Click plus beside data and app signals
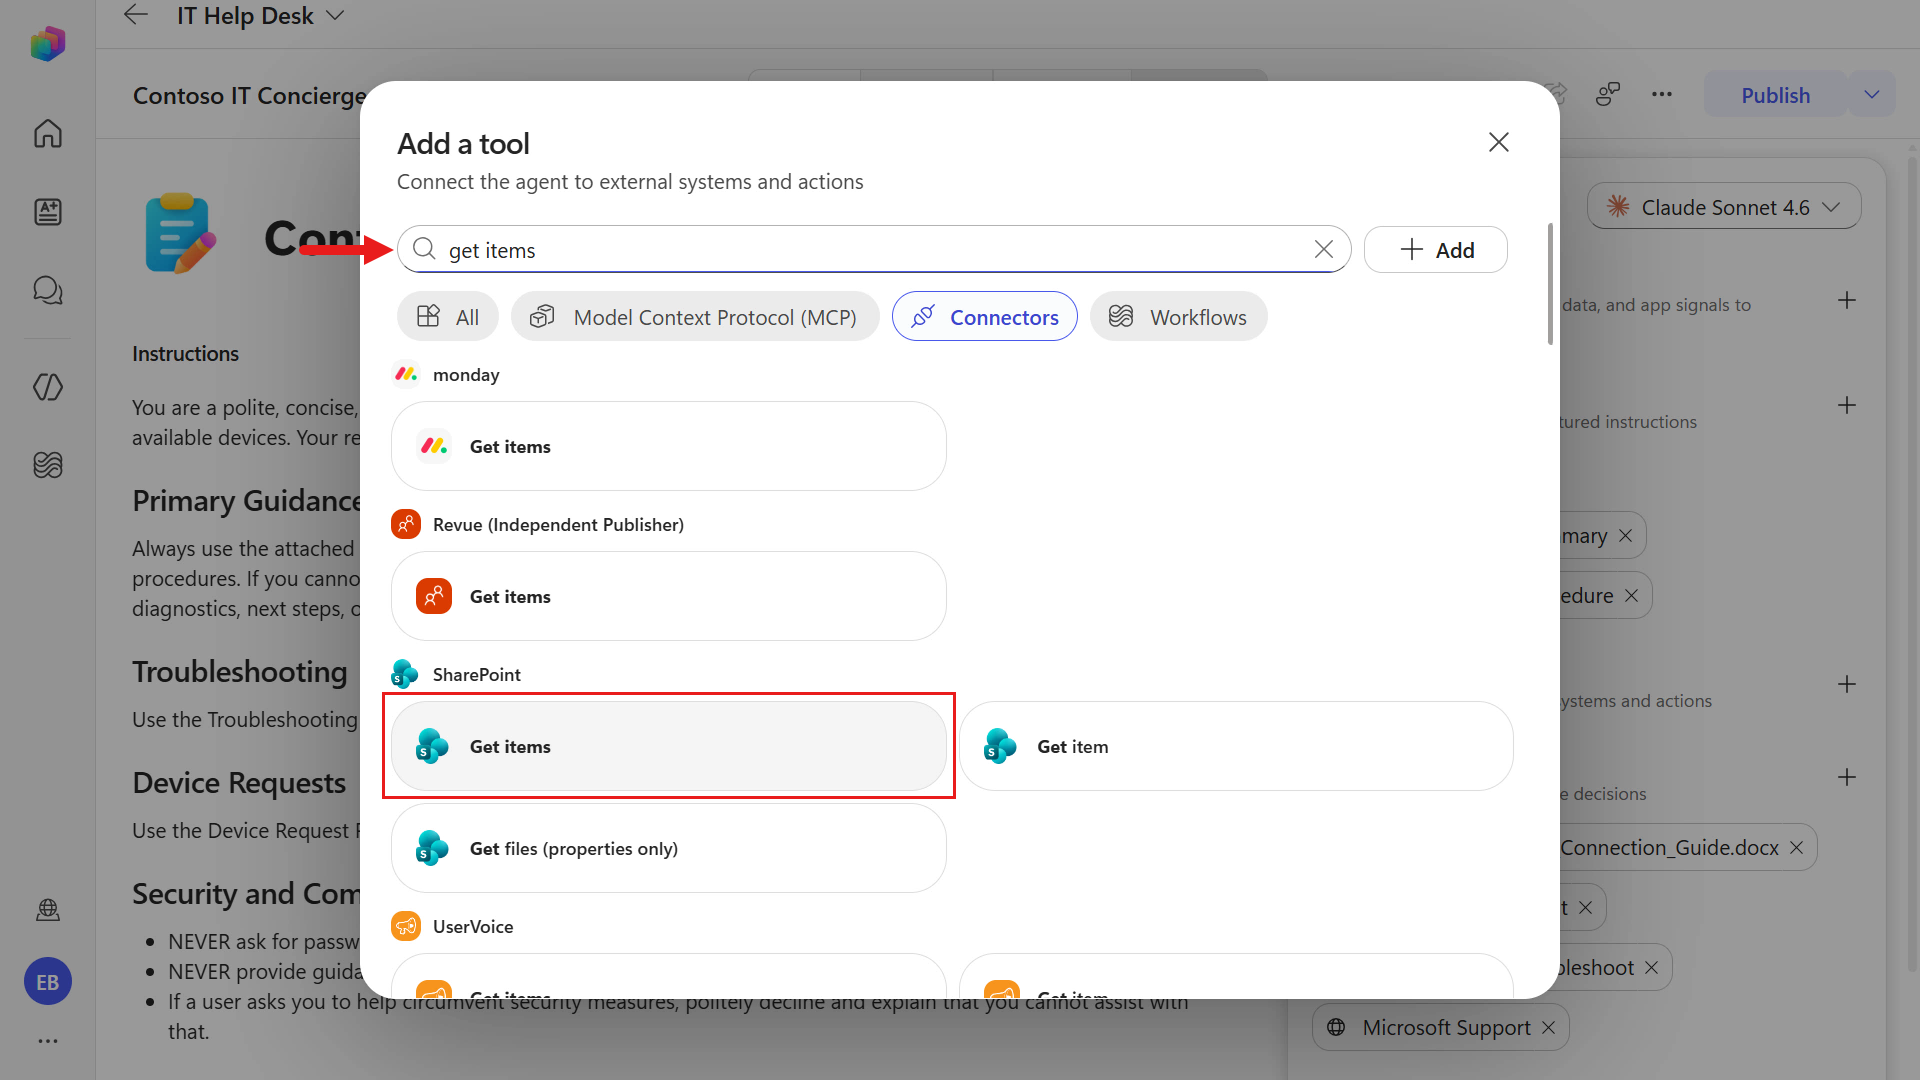 [x=1847, y=300]
